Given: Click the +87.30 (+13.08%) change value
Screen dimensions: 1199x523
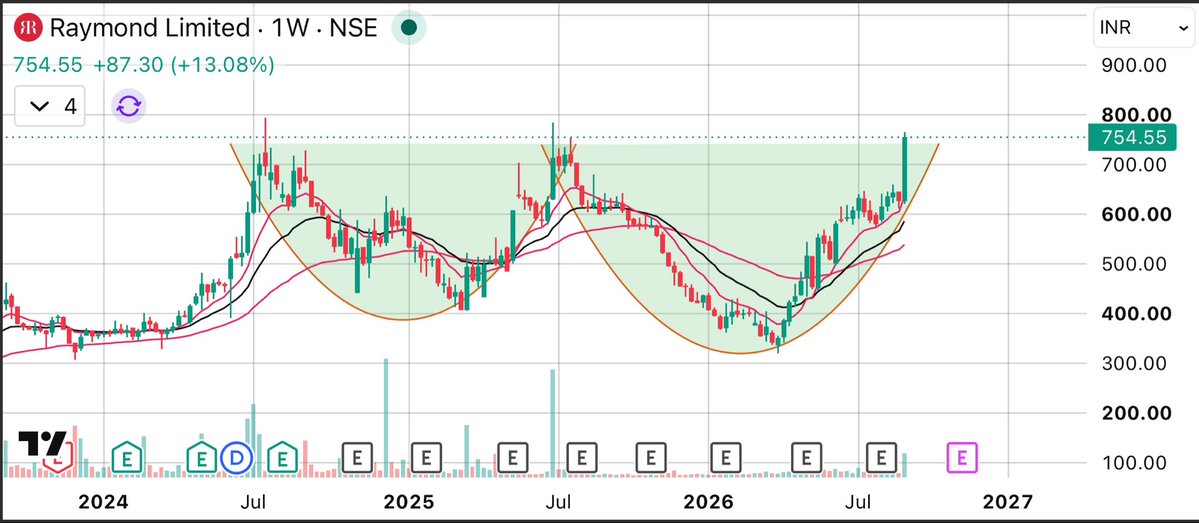Looking at the screenshot, I should [184, 66].
